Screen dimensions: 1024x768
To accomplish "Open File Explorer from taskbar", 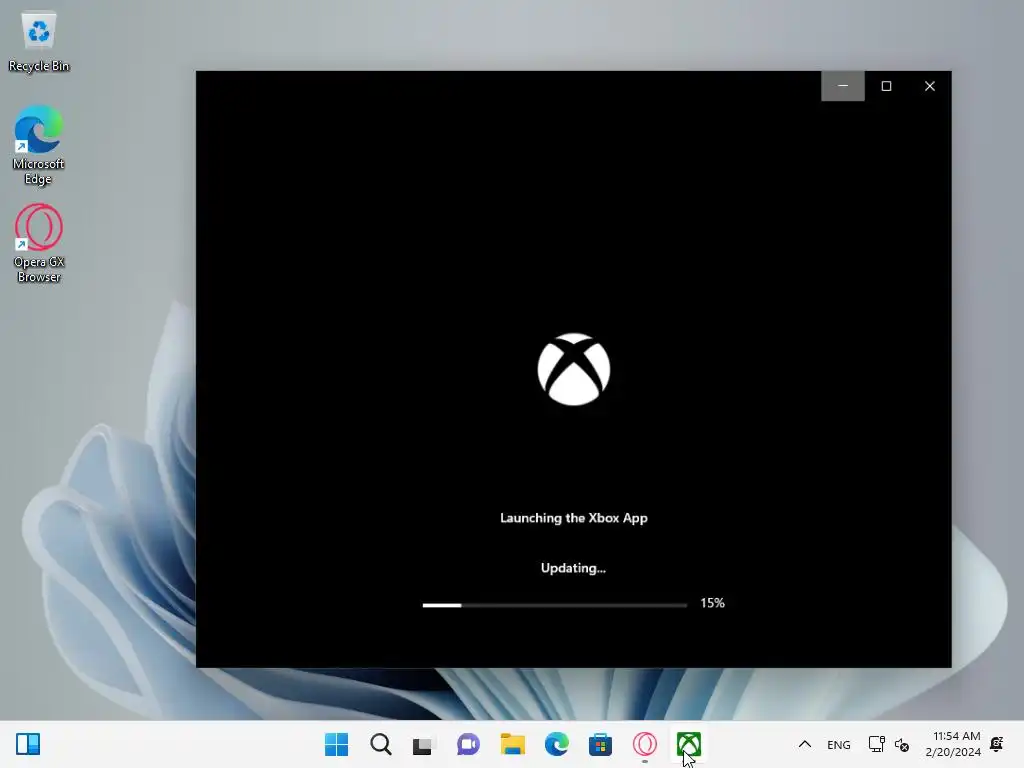I will 513,744.
